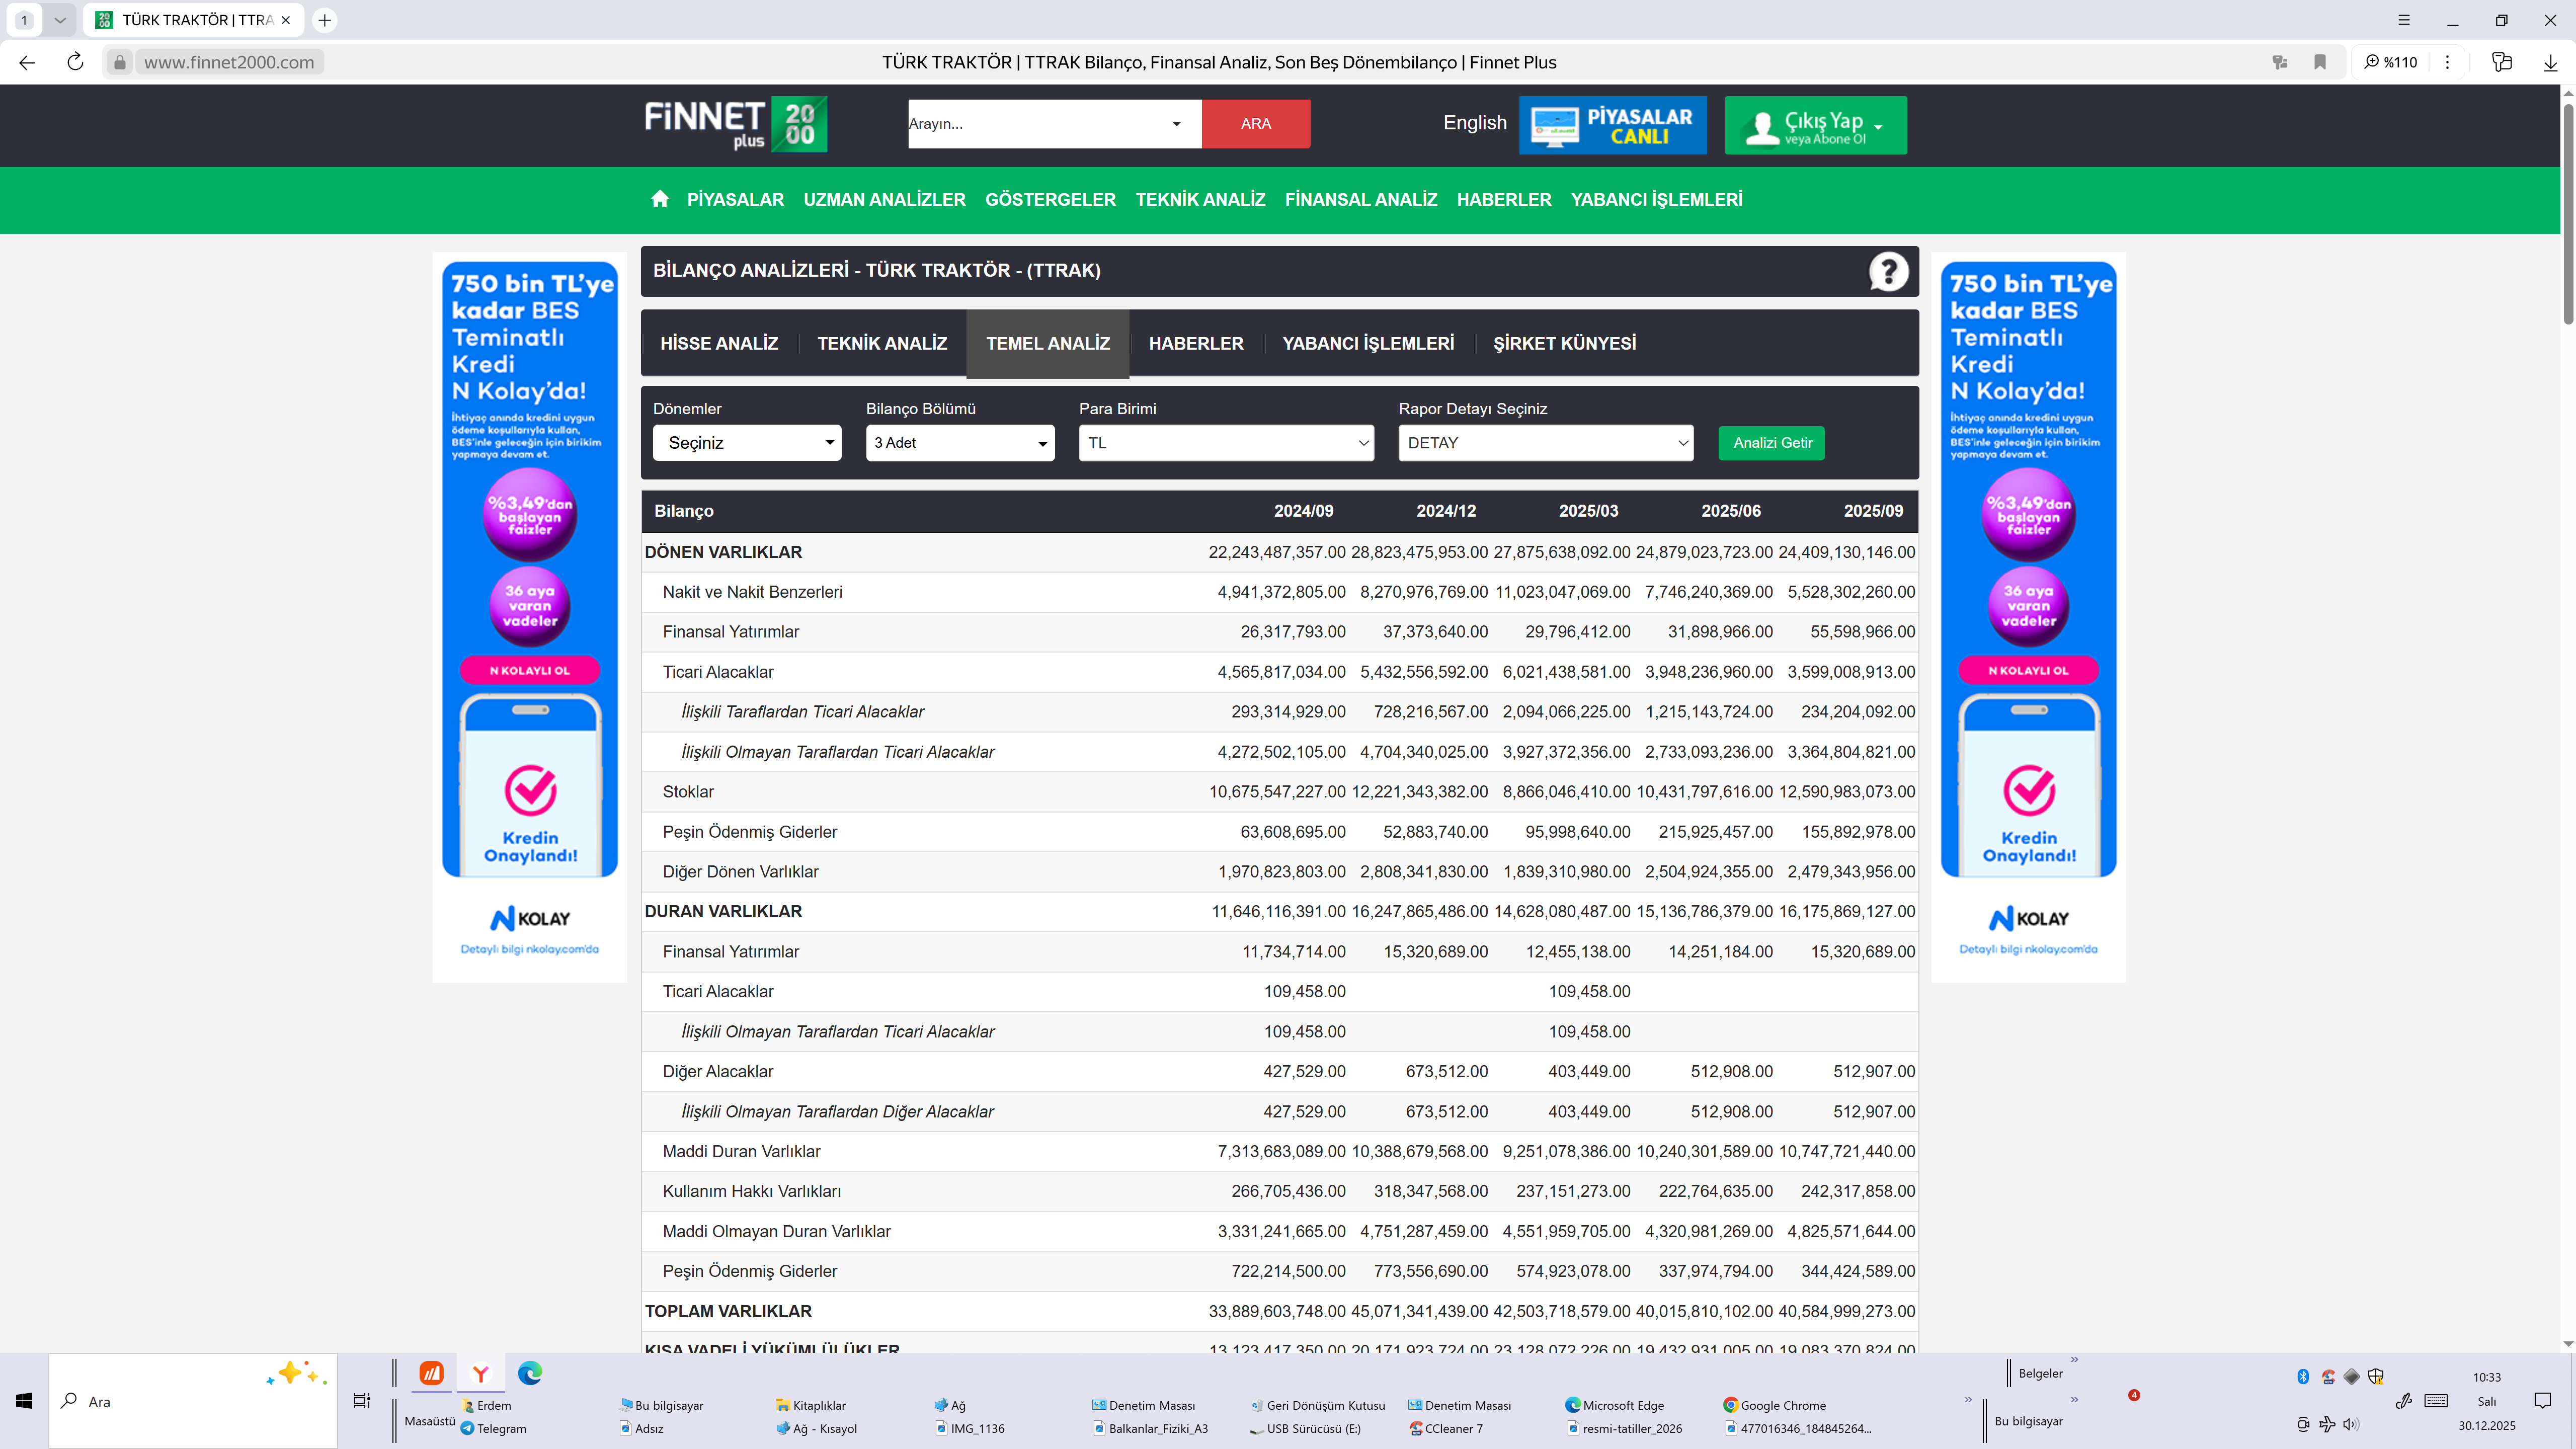Screen dimensions: 2576x1449
Task: Click the orange pinned app taskbar icon
Action: point(431,1373)
